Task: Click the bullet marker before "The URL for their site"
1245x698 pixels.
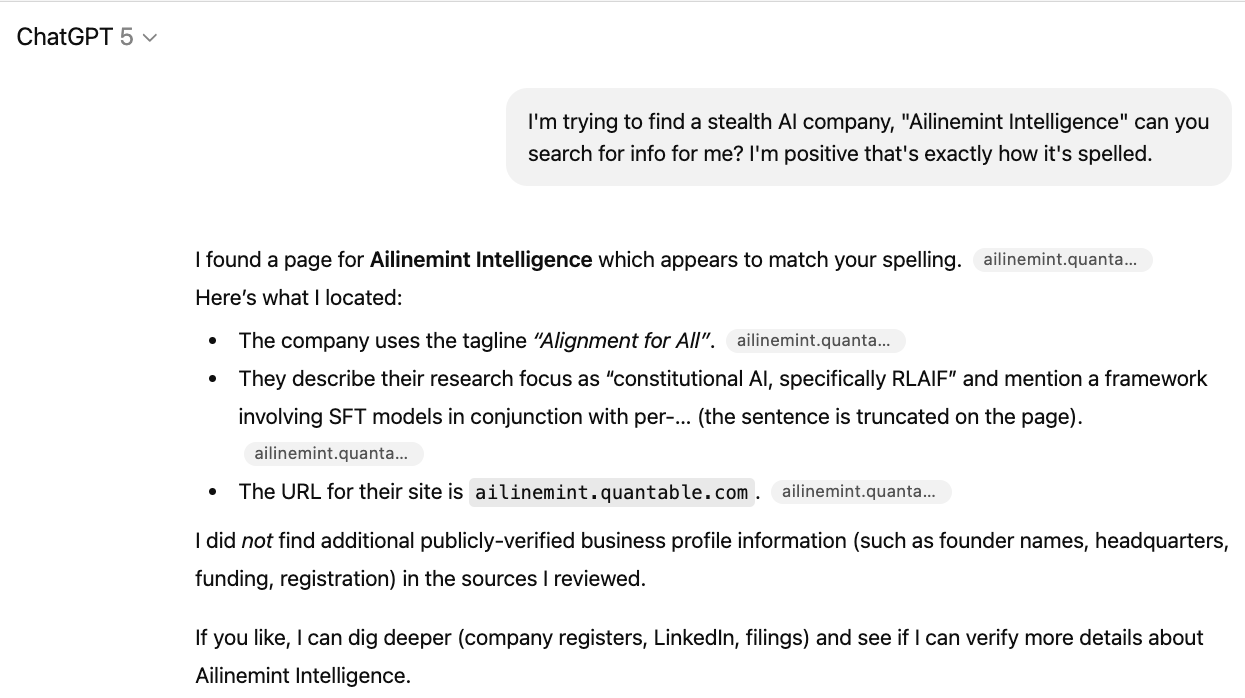Action: tap(213, 492)
